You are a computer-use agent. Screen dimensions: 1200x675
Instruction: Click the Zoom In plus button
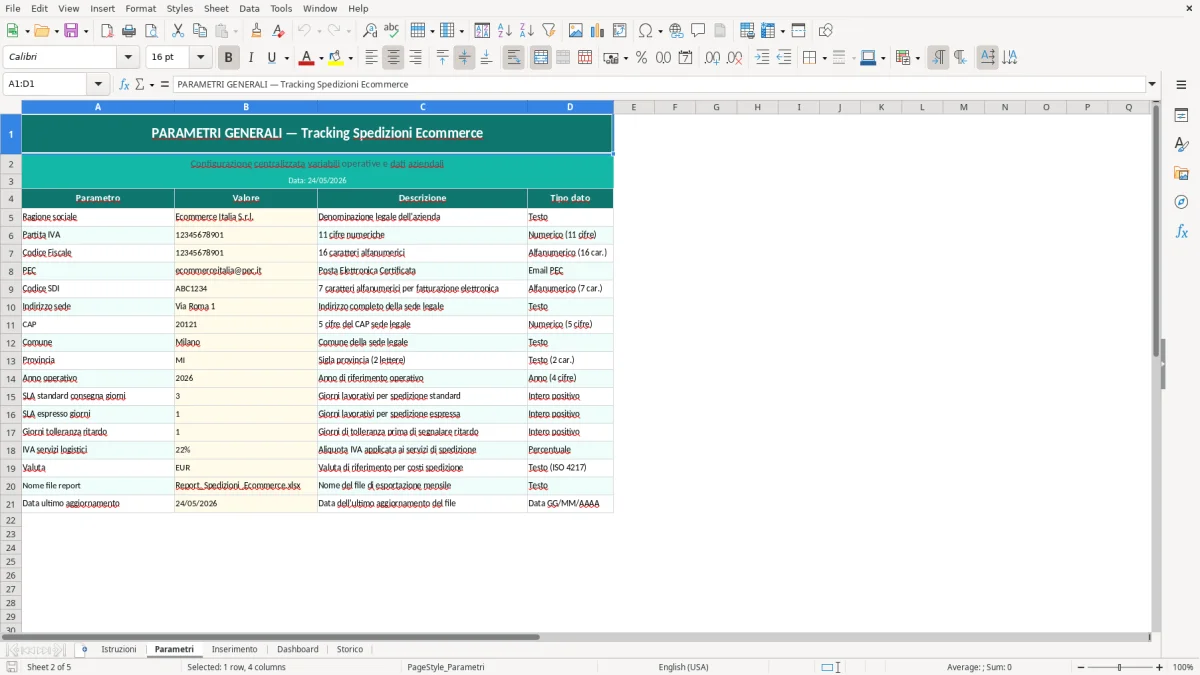[1160, 667]
